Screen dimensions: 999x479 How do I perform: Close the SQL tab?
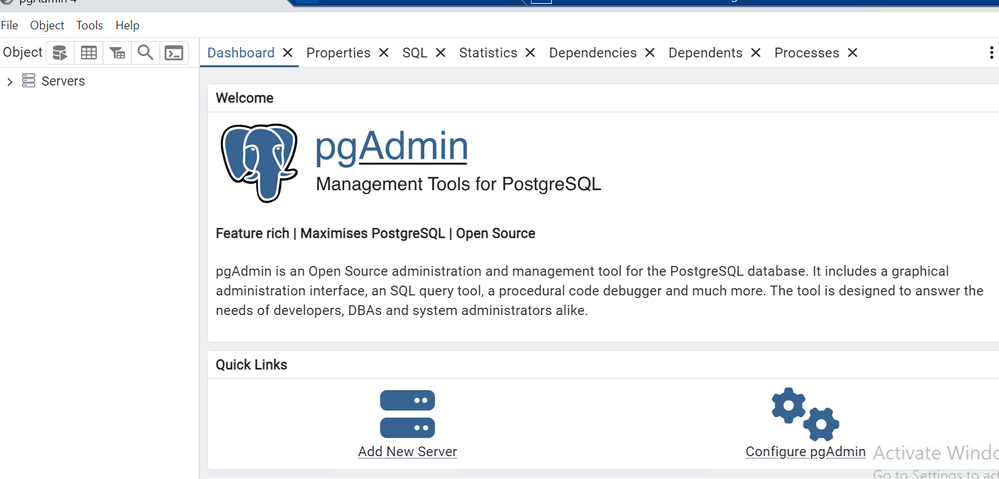coord(440,53)
